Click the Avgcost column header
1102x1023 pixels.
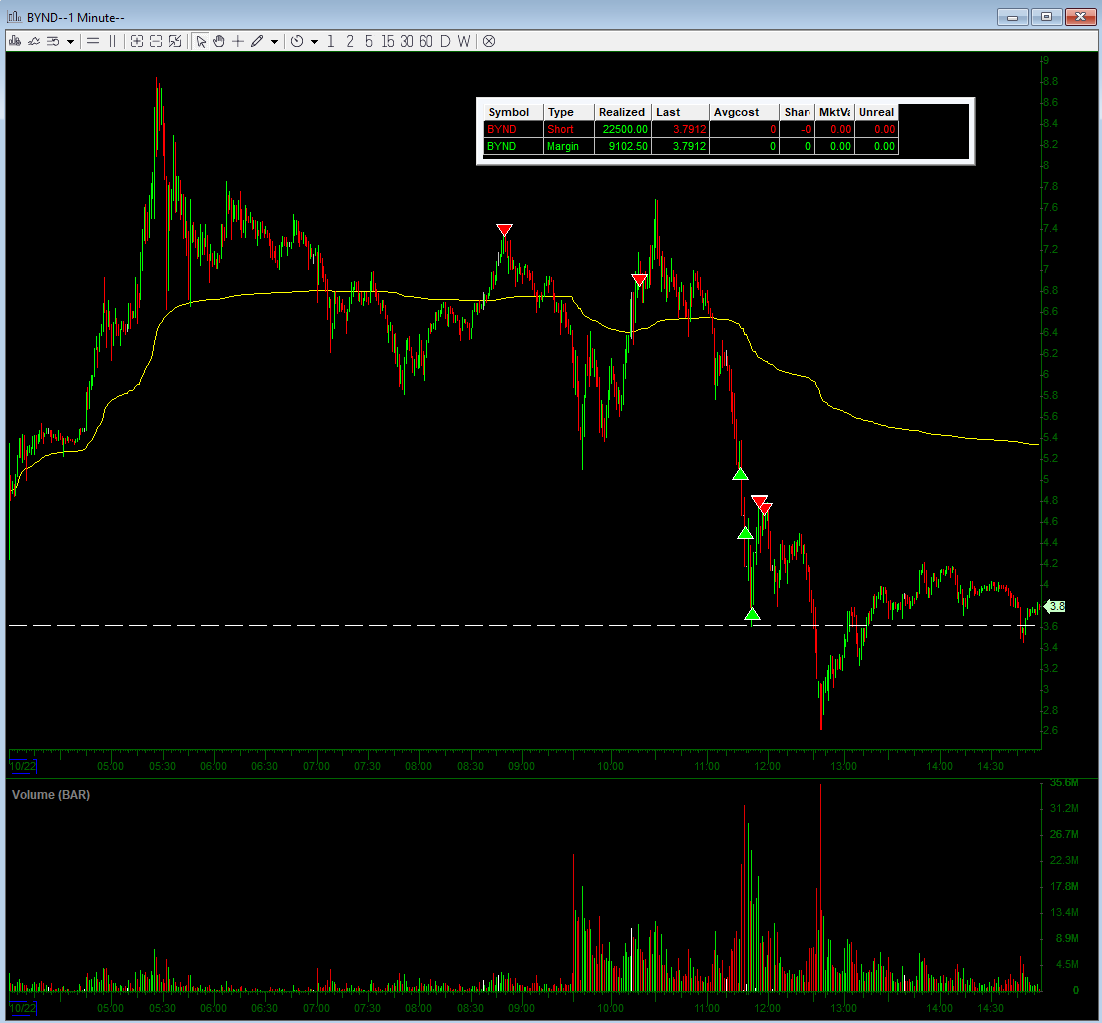coord(744,112)
